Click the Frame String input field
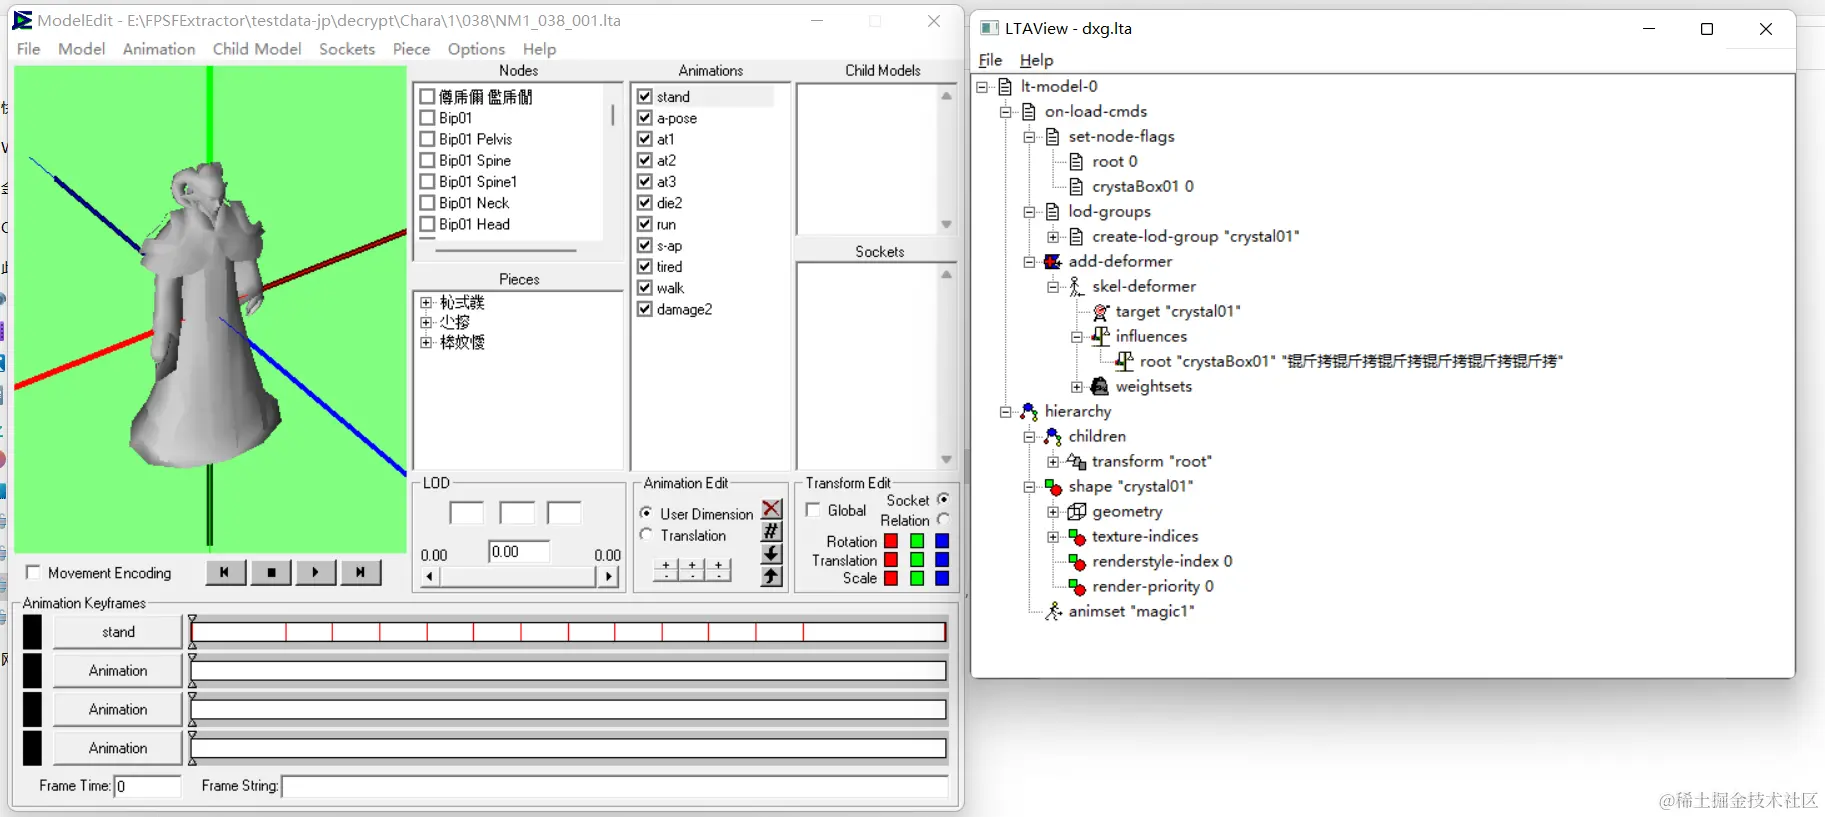 click(615, 786)
